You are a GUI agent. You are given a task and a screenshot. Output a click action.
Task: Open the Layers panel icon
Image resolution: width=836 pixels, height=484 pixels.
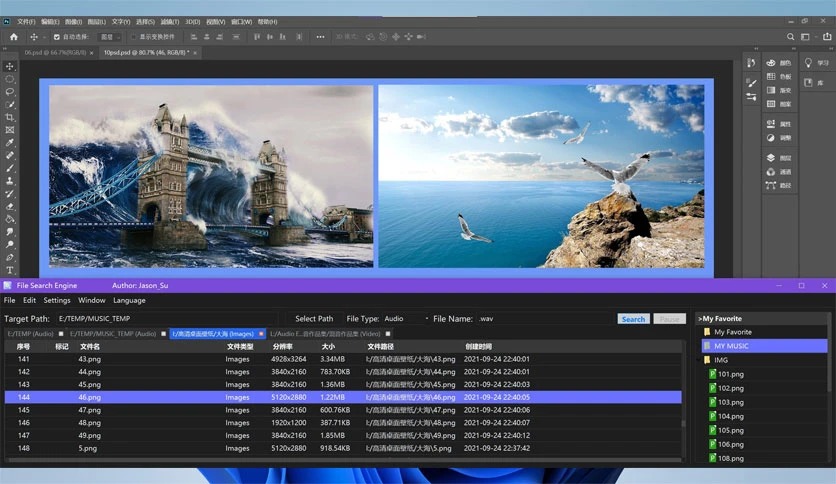point(770,158)
